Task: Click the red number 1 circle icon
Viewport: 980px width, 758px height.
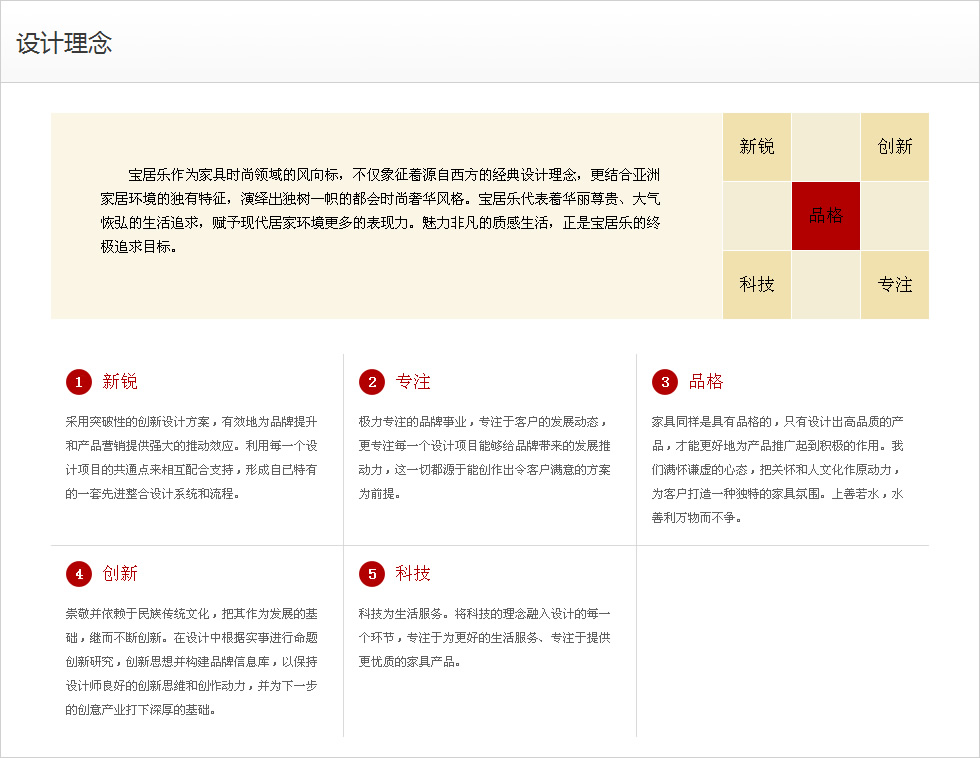Action: click(79, 382)
